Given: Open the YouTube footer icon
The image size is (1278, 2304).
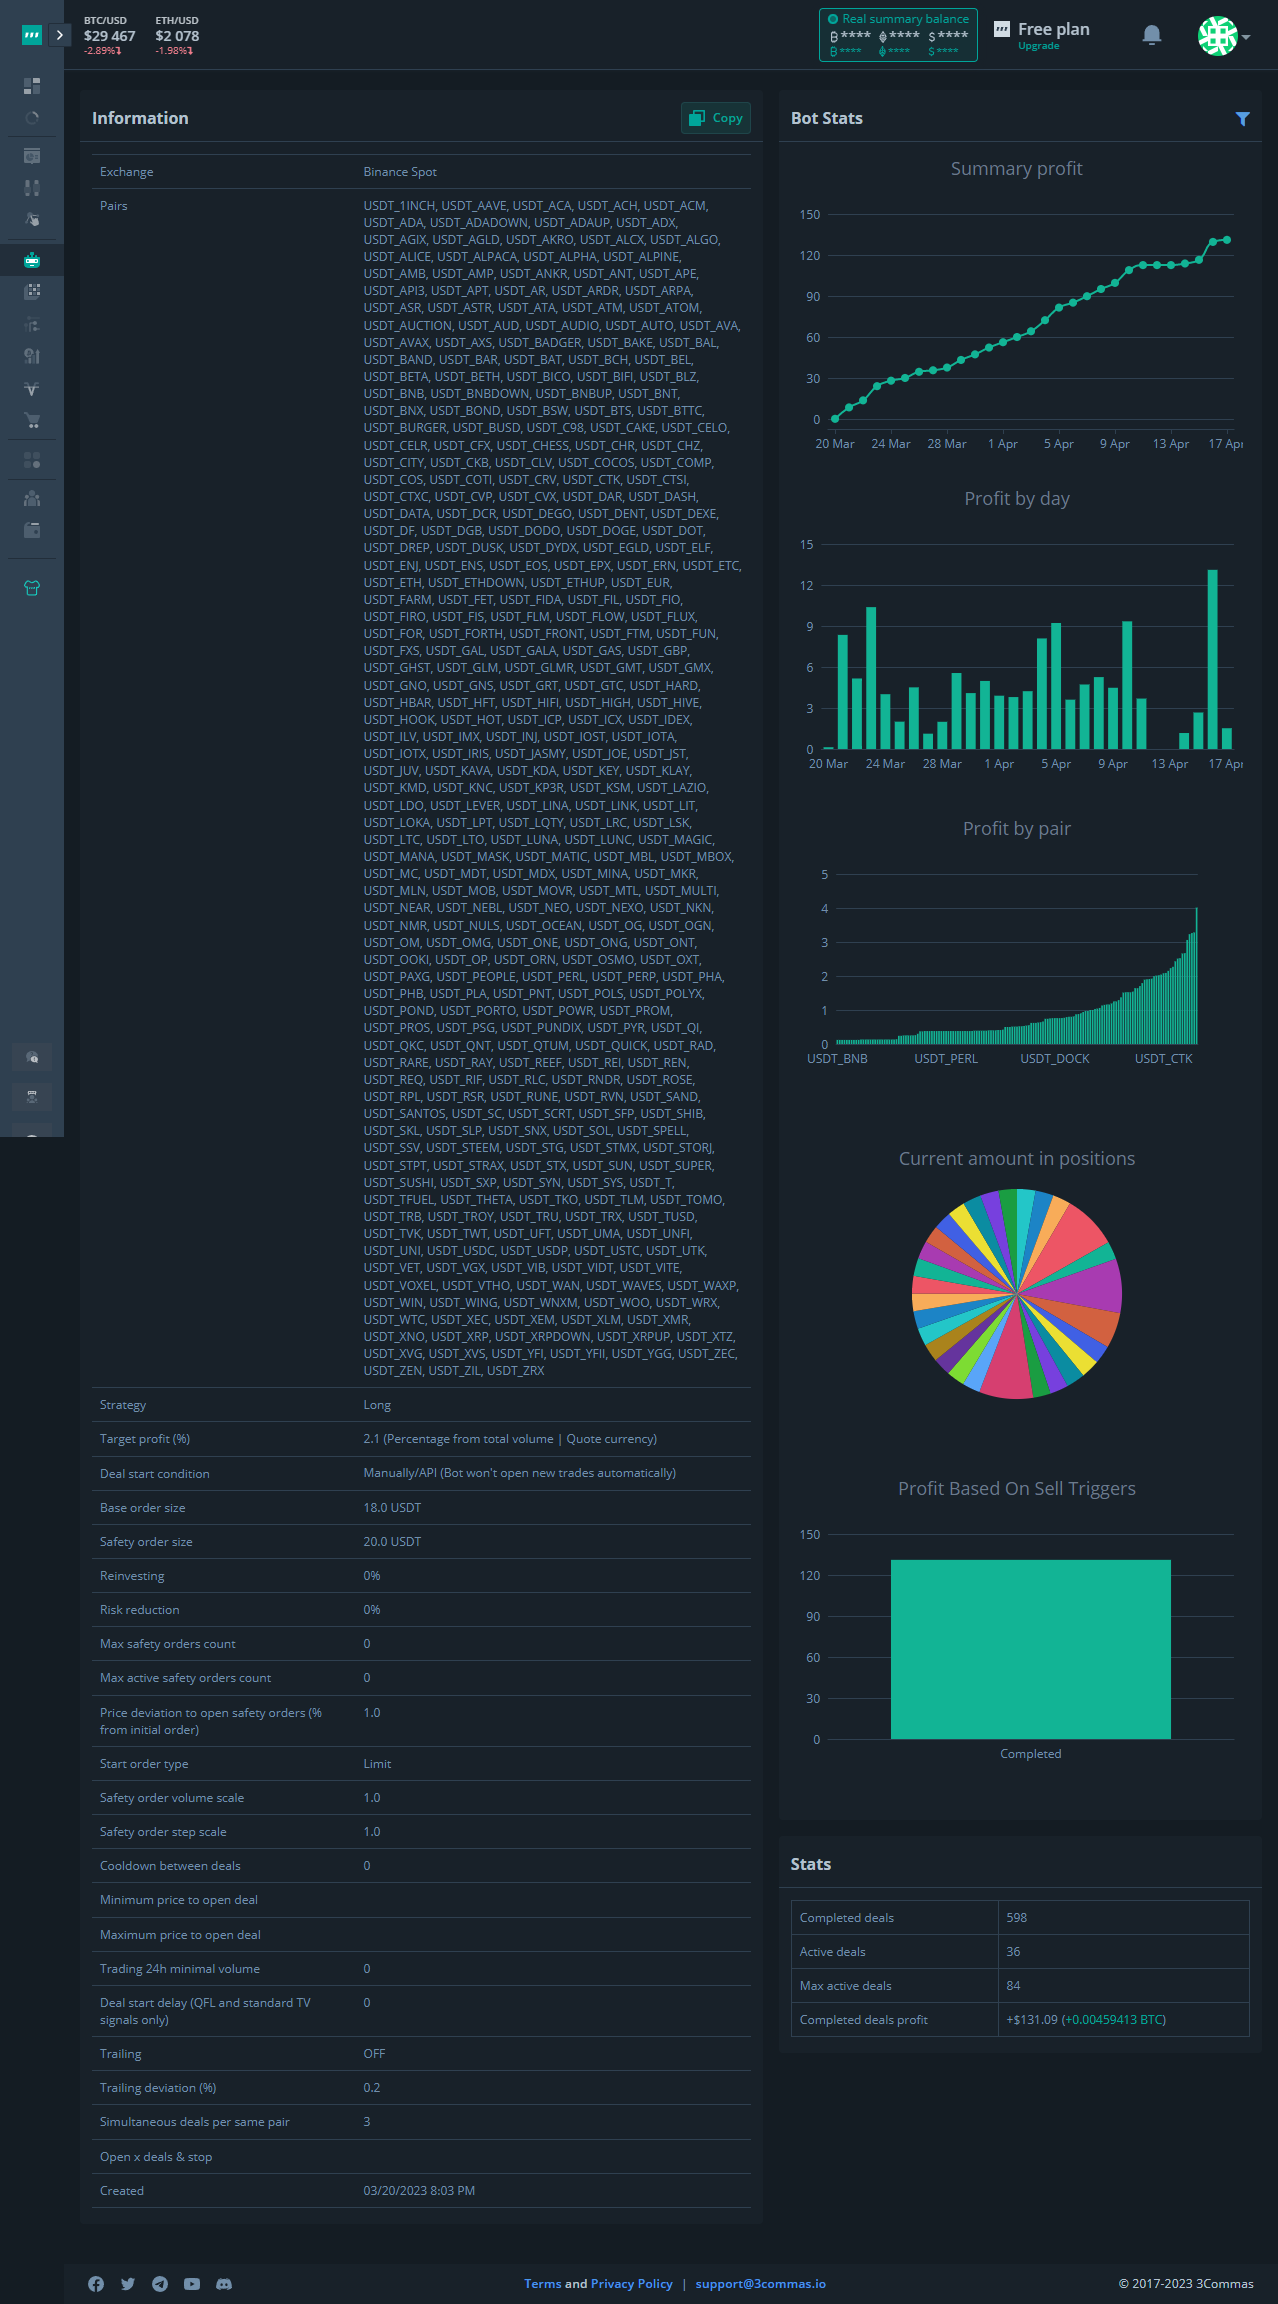Looking at the screenshot, I should pyautogui.click(x=192, y=2284).
